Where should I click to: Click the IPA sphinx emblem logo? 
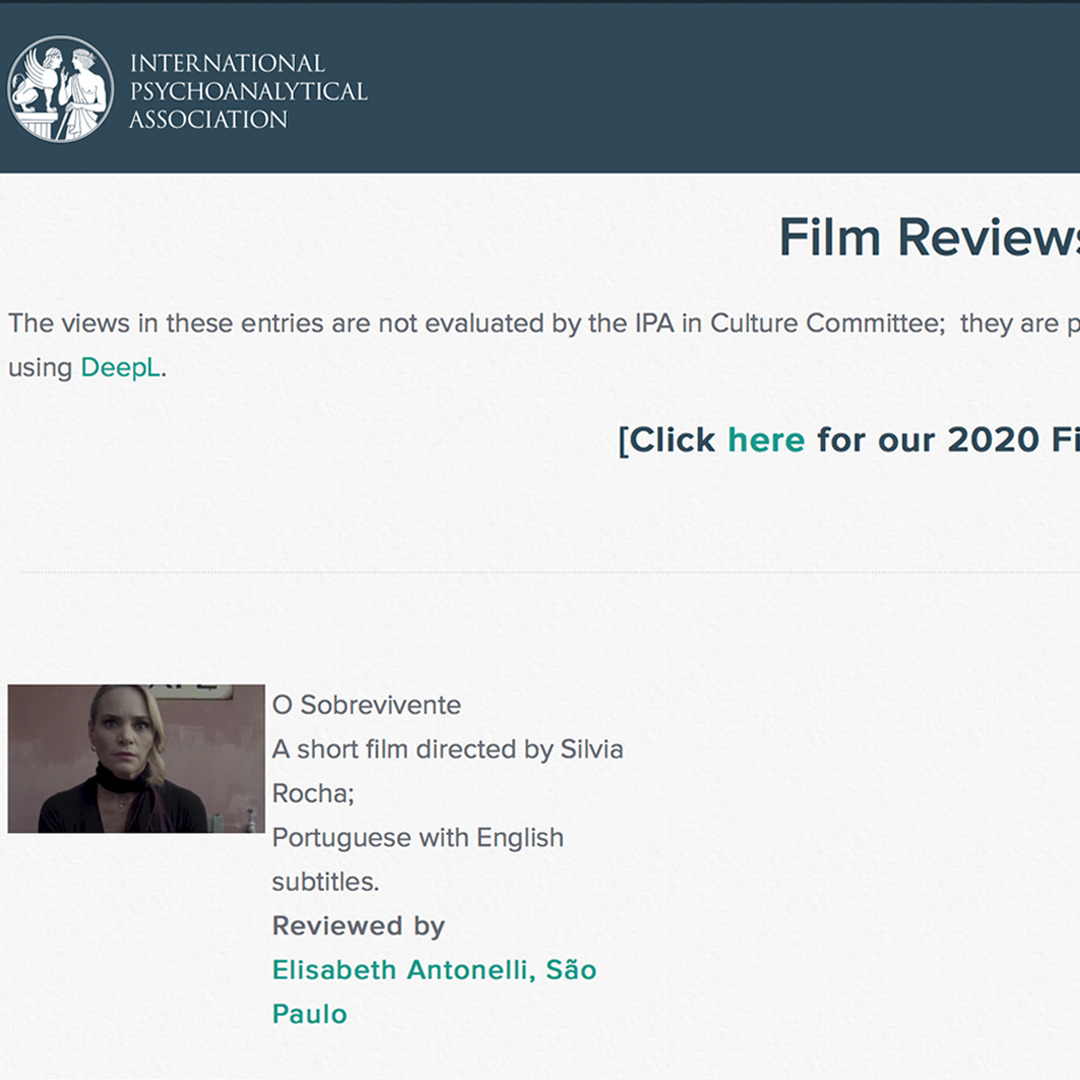point(61,89)
